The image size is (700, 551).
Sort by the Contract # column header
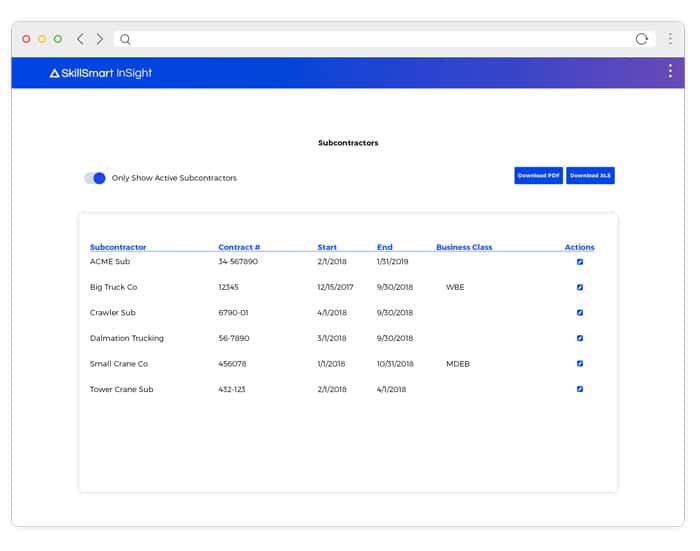click(x=239, y=247)
